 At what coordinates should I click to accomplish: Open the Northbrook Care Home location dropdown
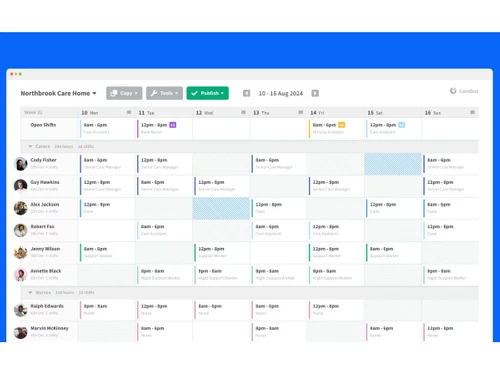click(58, 93)
